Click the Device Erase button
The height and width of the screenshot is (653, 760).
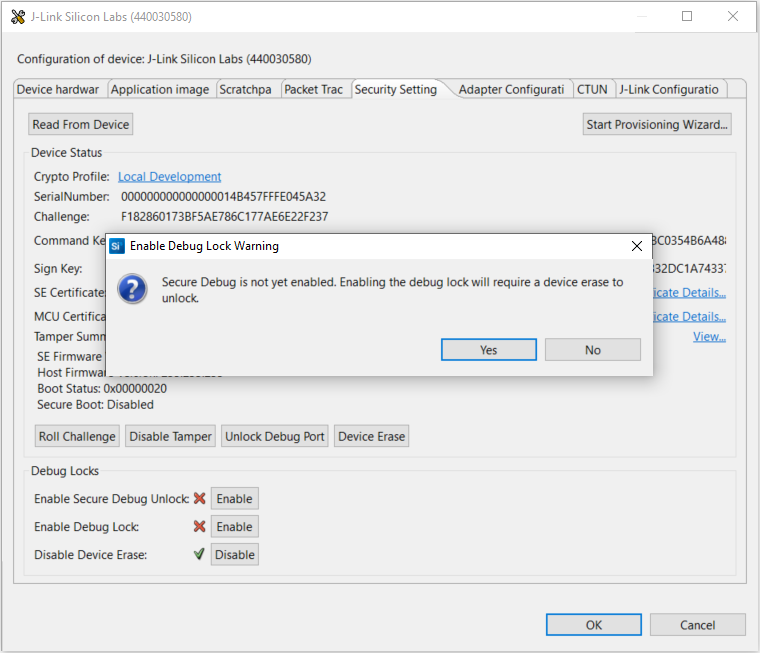[371, 437]
